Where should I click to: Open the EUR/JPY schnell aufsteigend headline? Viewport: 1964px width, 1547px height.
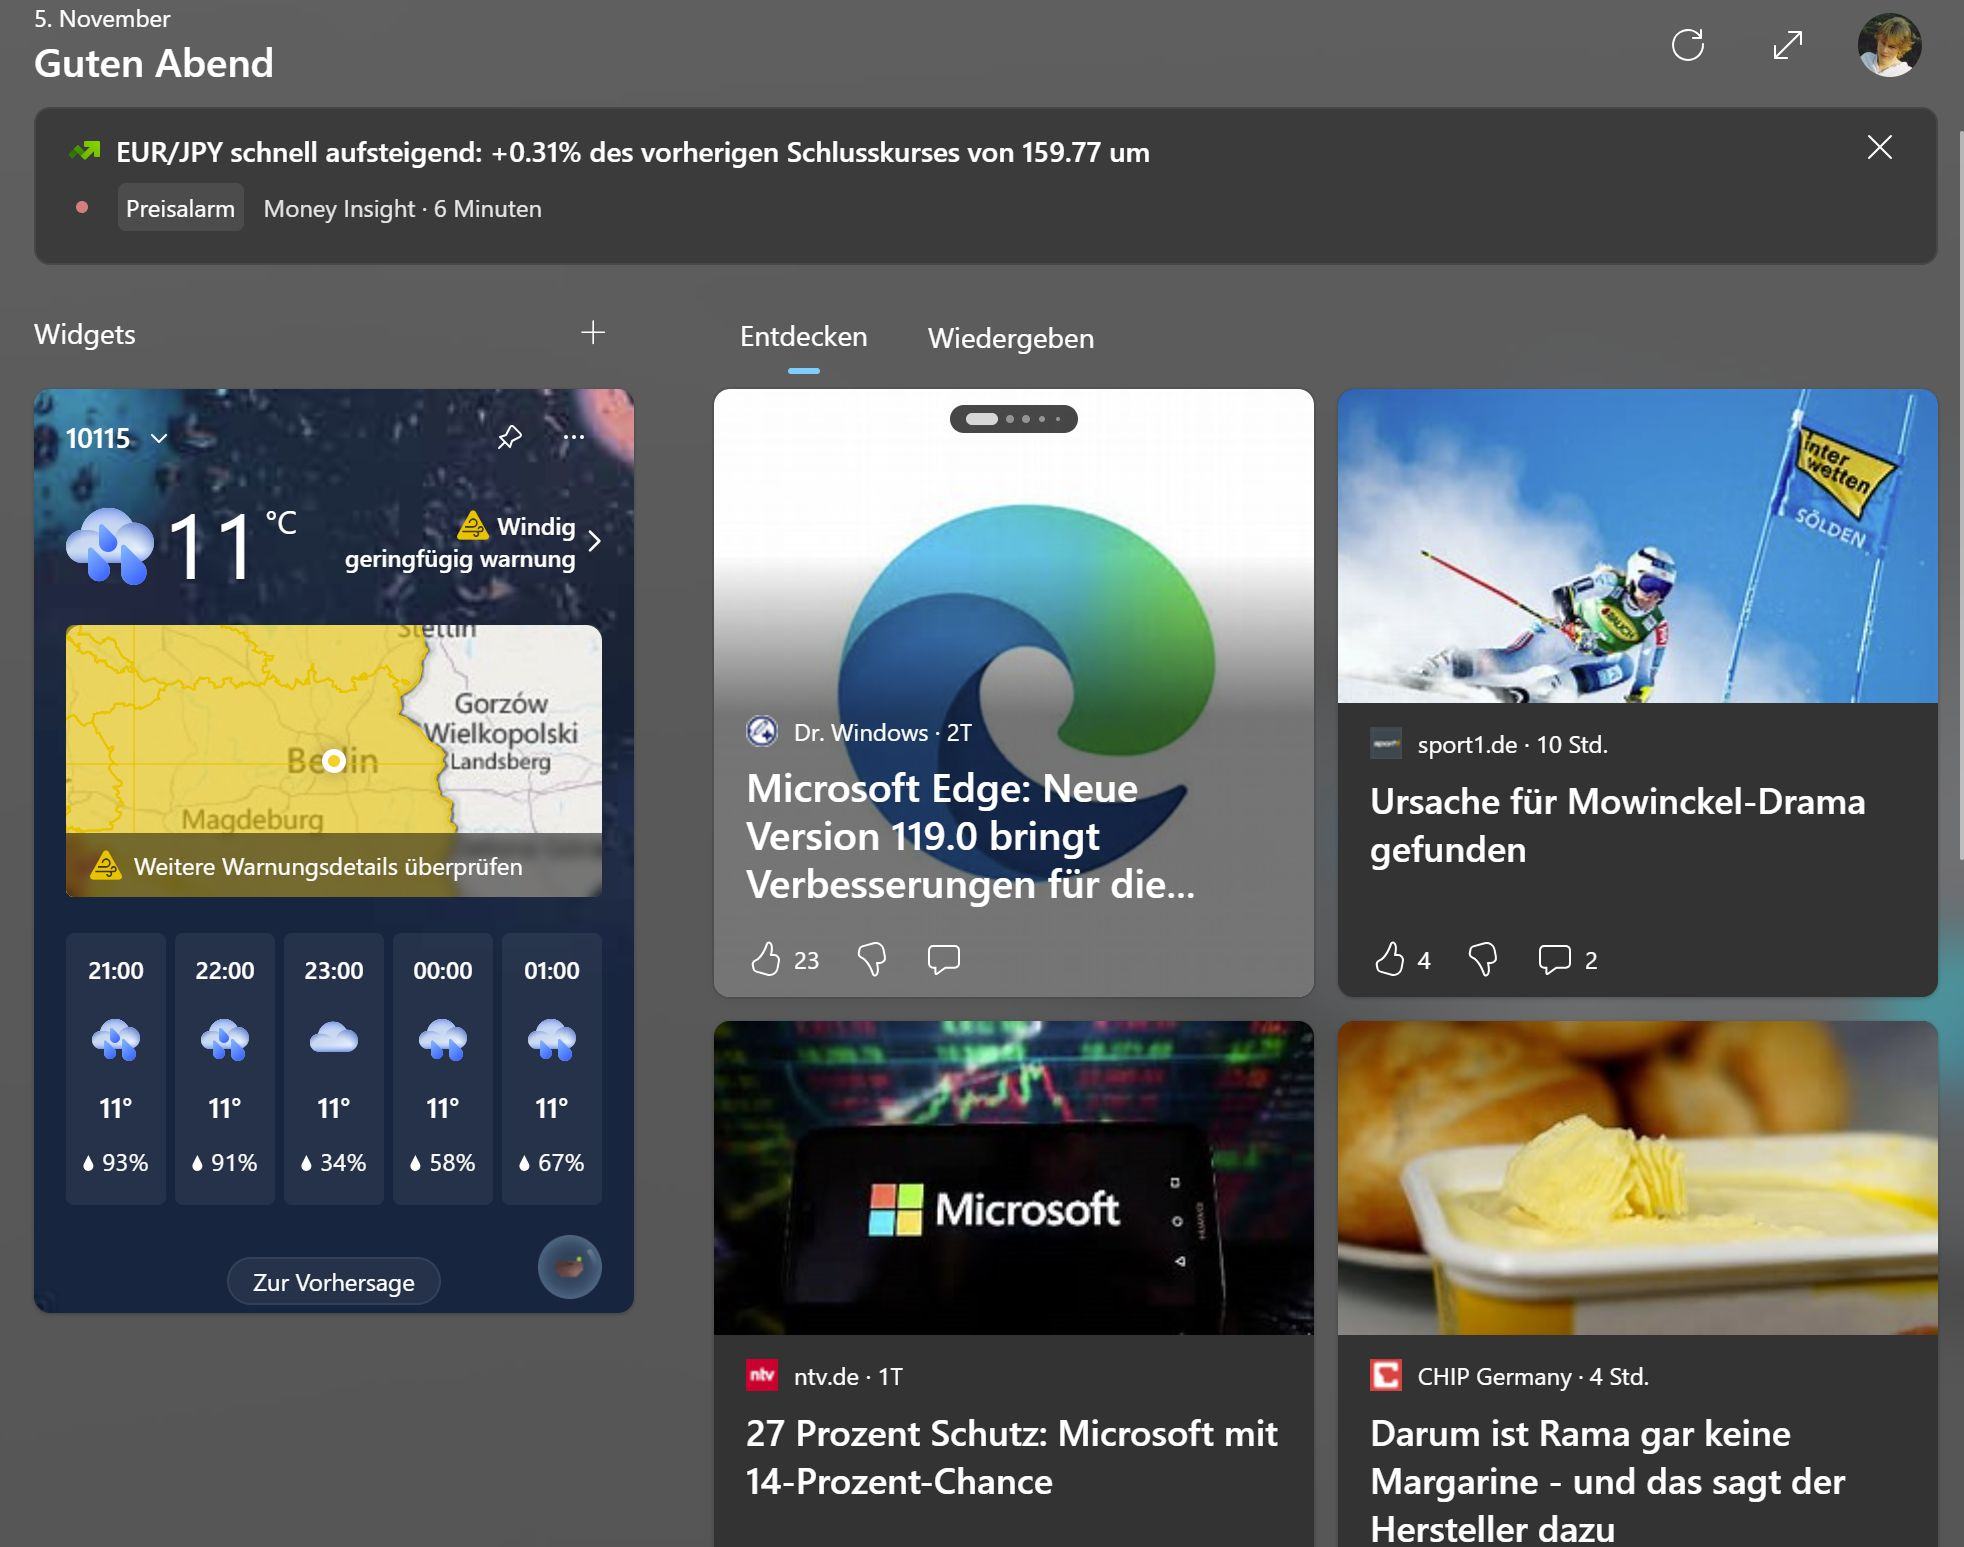pos(632,152)
